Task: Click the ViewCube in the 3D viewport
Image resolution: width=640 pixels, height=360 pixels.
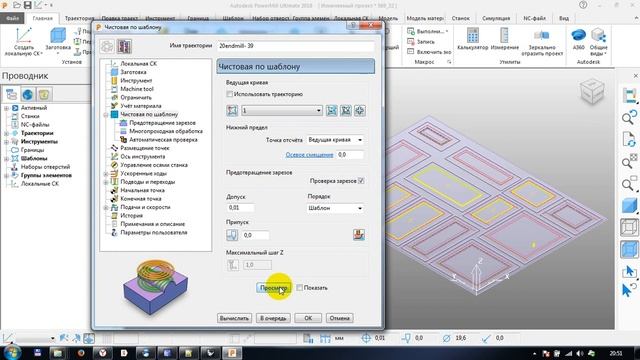Action: click(592, 92)
